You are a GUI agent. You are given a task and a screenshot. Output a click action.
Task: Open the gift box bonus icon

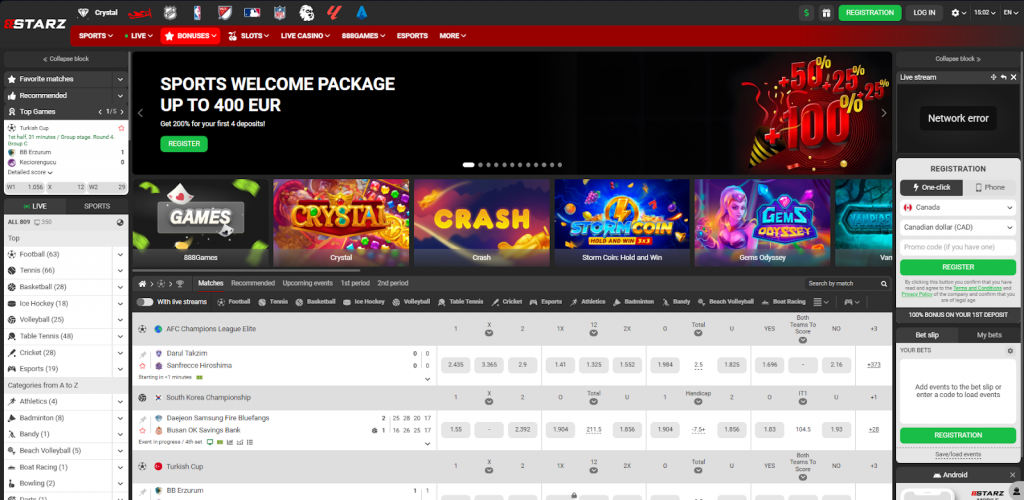pos(826,12)
